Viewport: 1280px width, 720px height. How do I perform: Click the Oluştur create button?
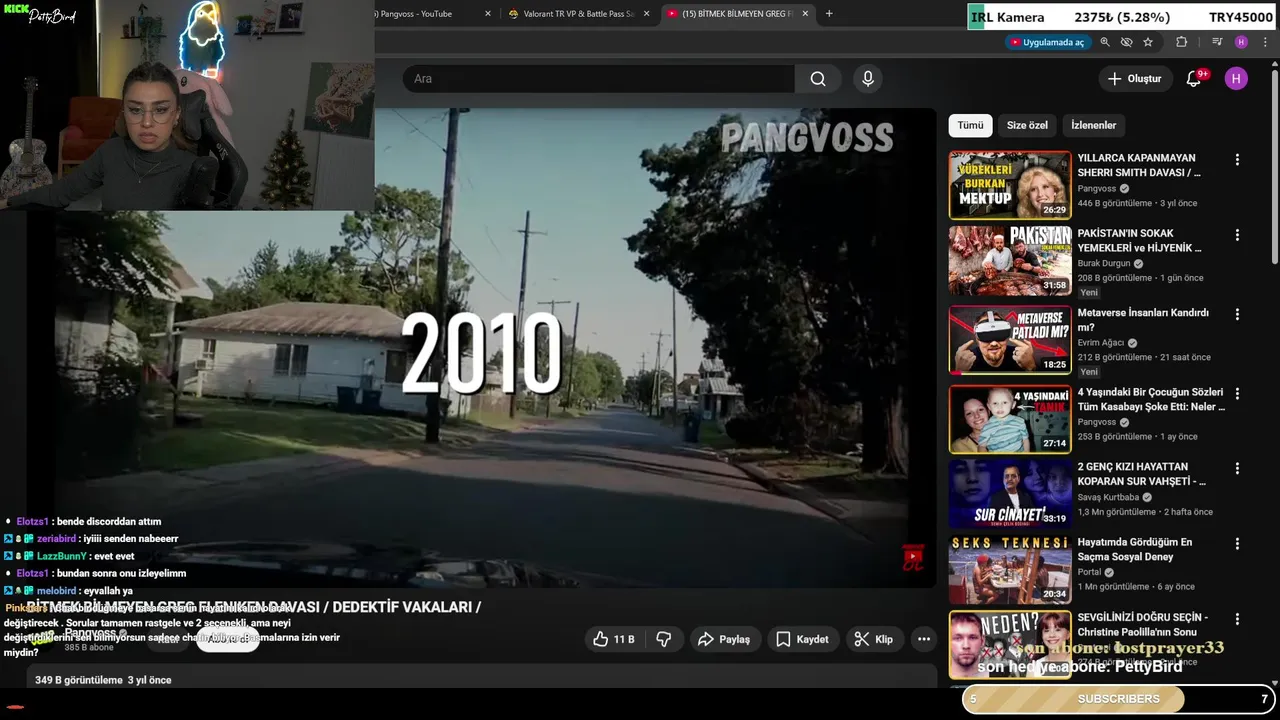(1135, 79)
